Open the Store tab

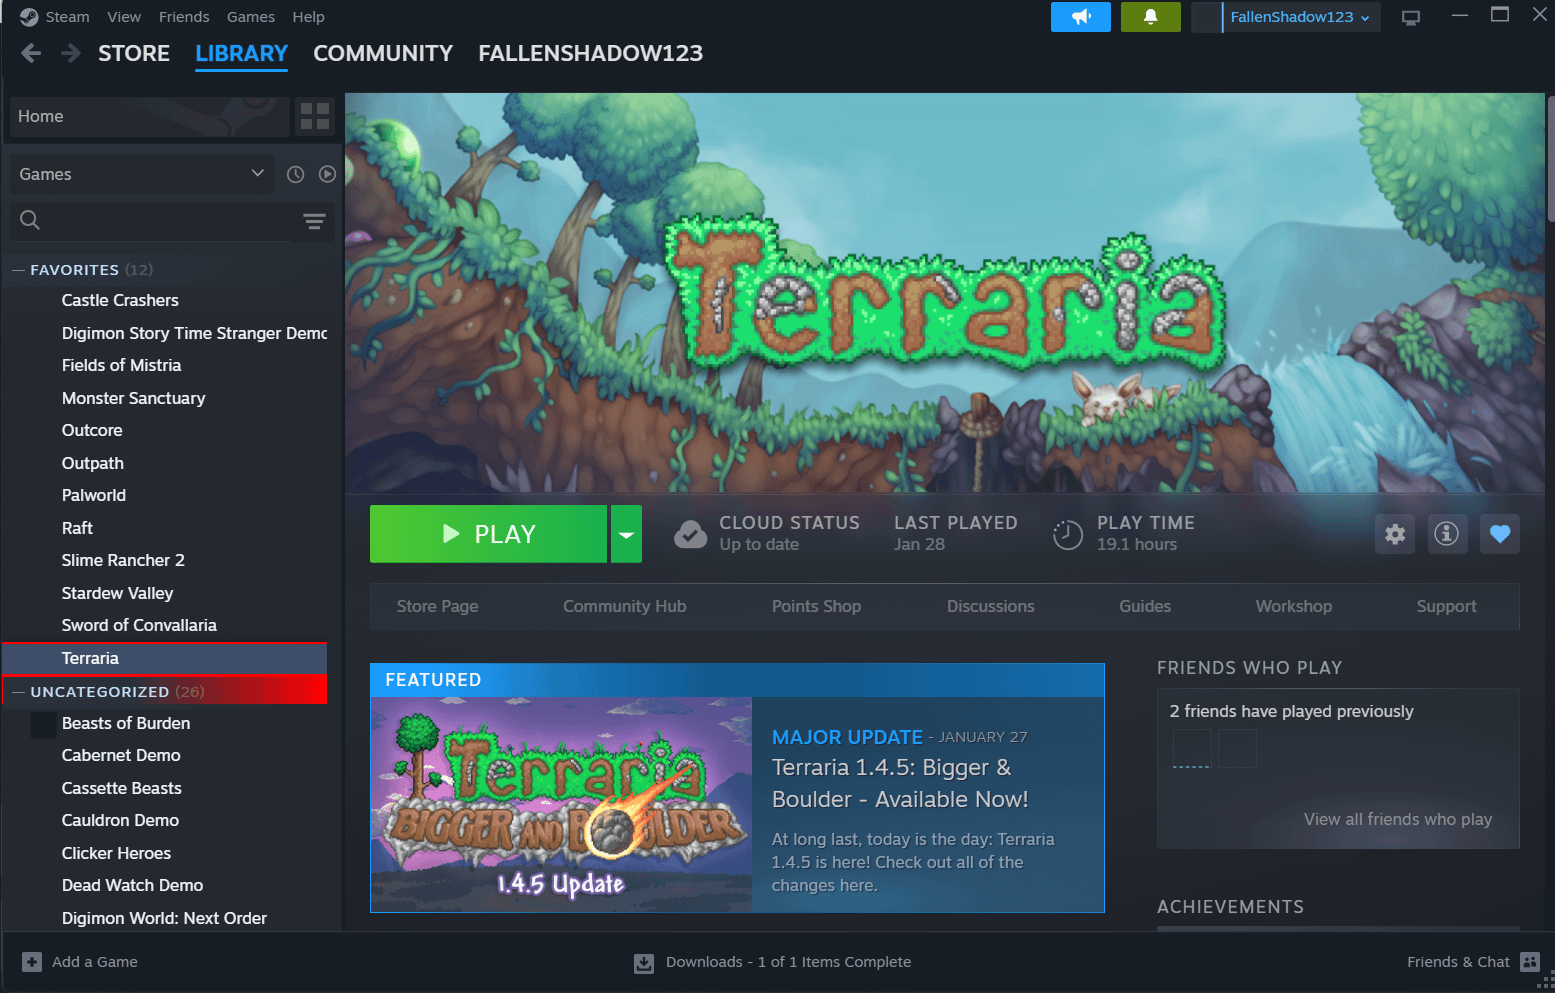pos(134,54)
